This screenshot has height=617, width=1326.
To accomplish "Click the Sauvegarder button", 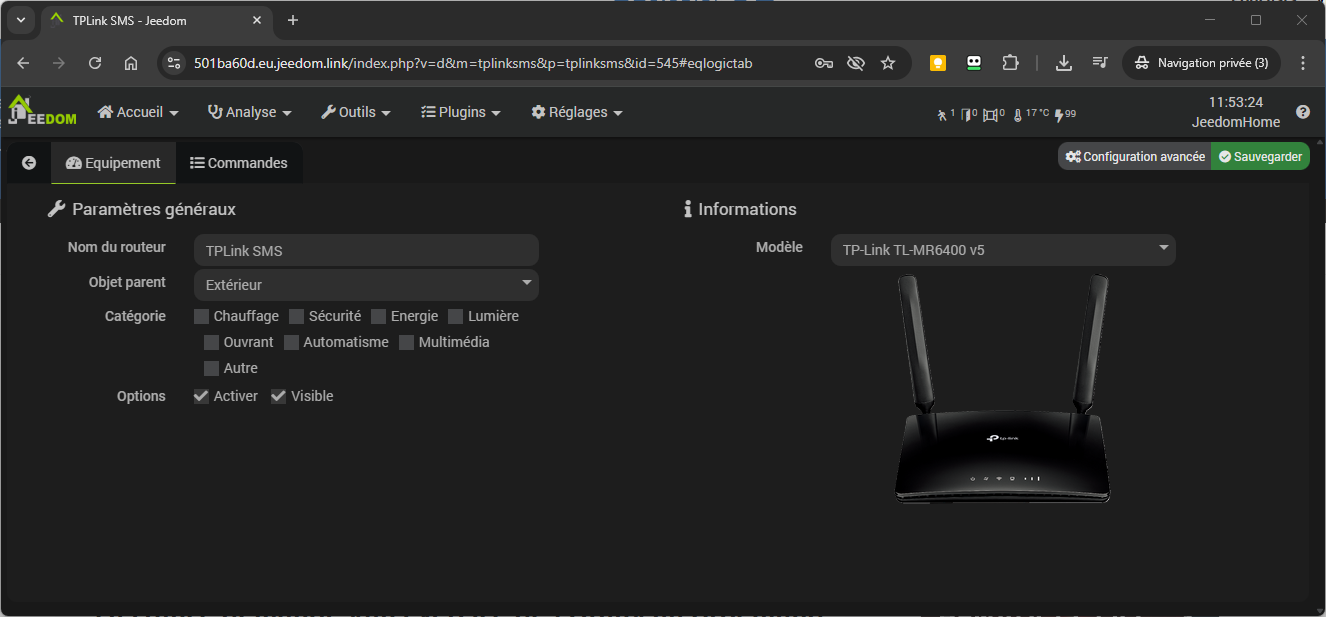I will pos(1260,157).
